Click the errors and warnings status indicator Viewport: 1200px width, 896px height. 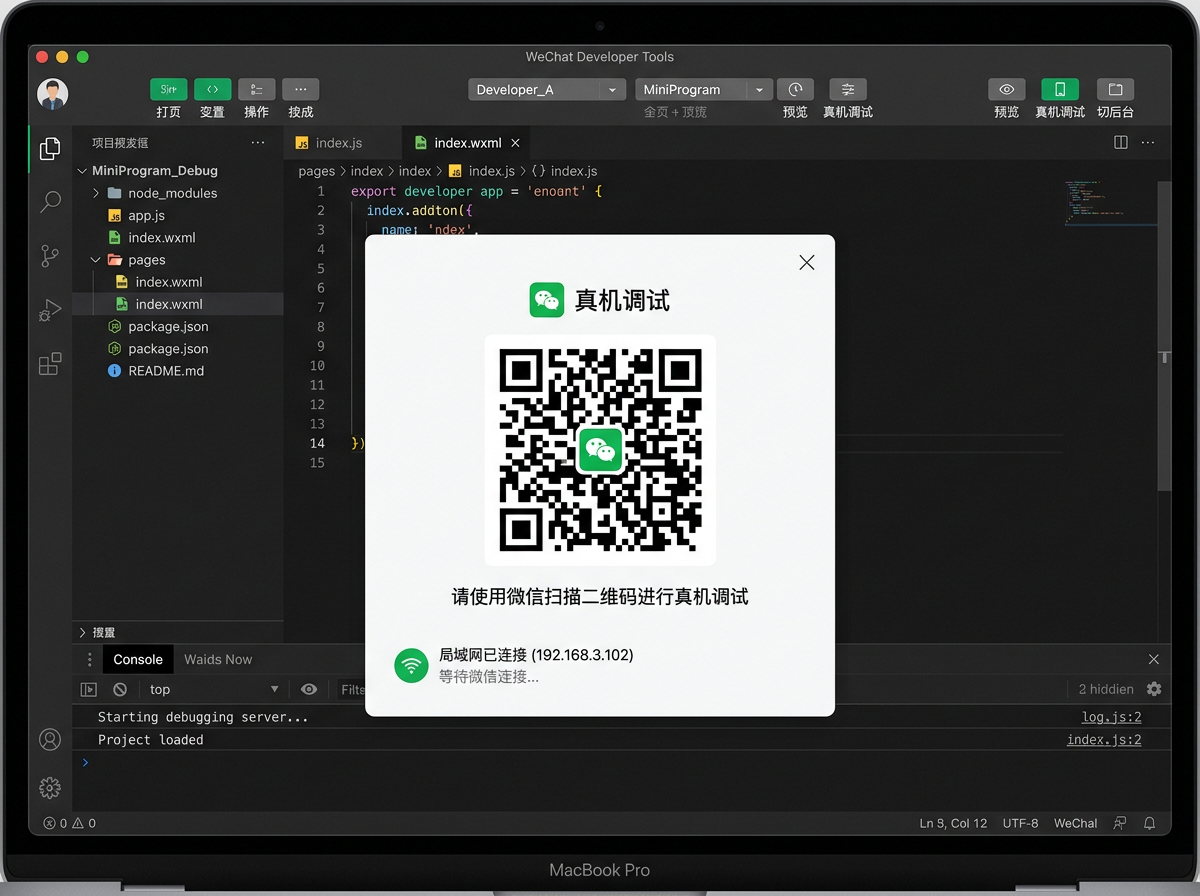[70, 824]
